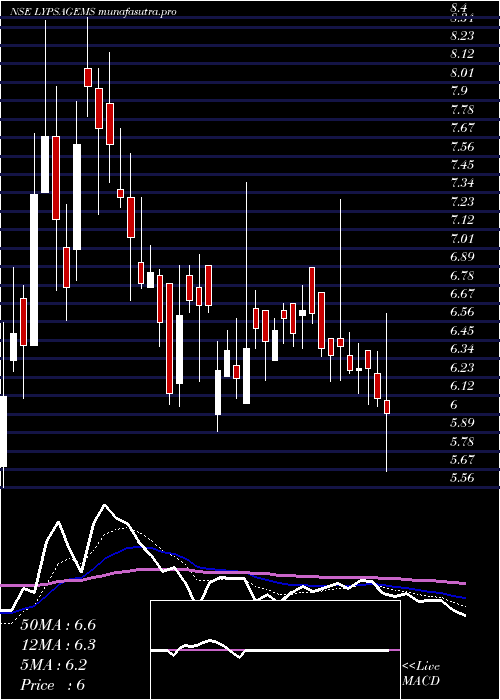Click the 5.67 price axis label
500x700 pixels.
point(462,460)
